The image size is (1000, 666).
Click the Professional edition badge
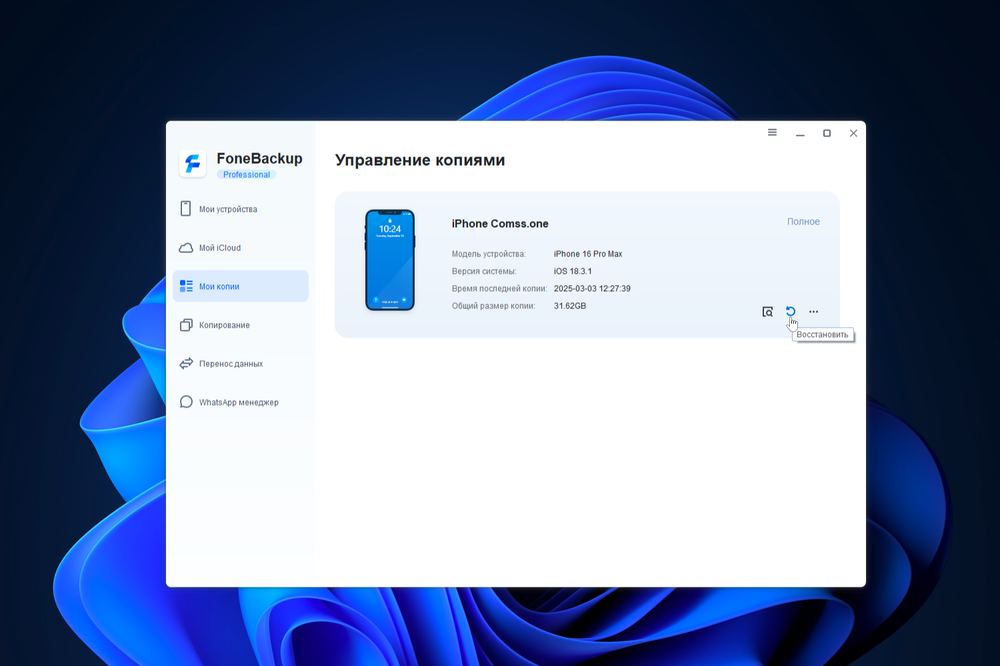coord(246,174)
